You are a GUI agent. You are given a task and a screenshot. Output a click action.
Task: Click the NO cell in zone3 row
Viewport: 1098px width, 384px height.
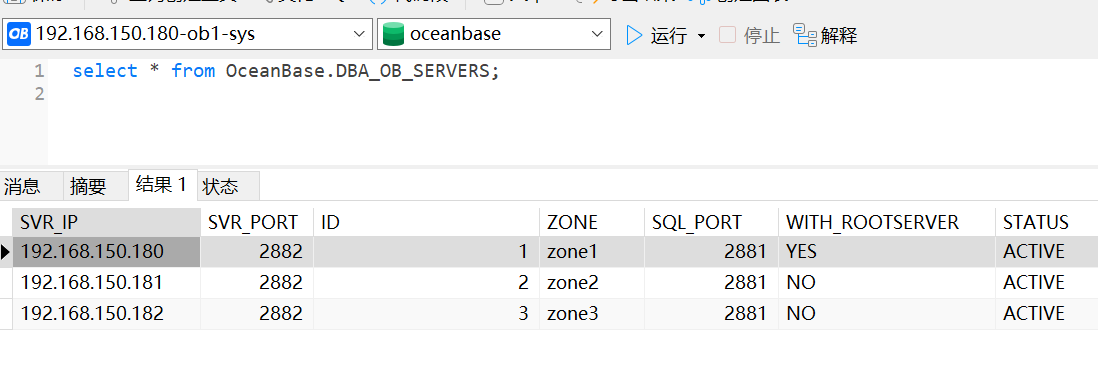click(887, 313)
